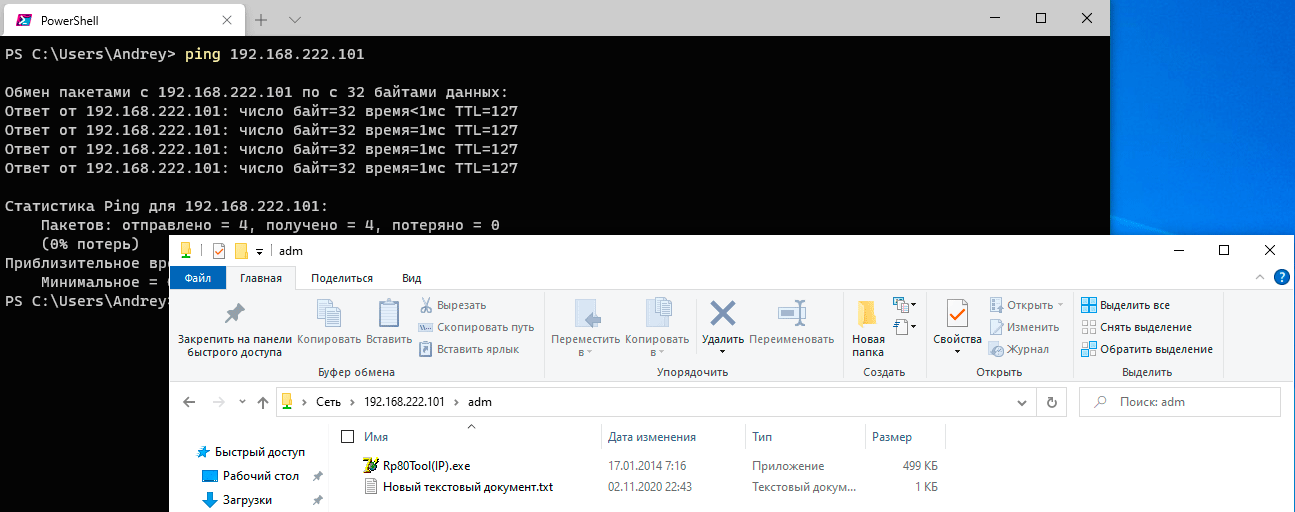Image resolution: width=1295 pixels, height=512 pixels.
Task: Select the Главная ribbon tab
Action: click(x=261, y=278)
